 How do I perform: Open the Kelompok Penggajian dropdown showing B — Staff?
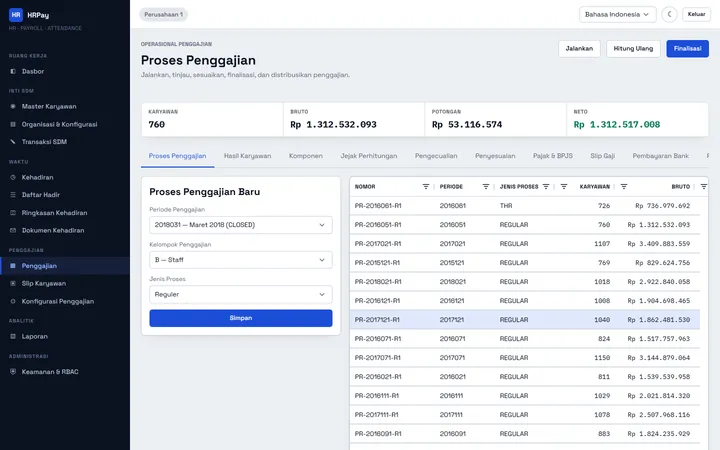(241, 260)
